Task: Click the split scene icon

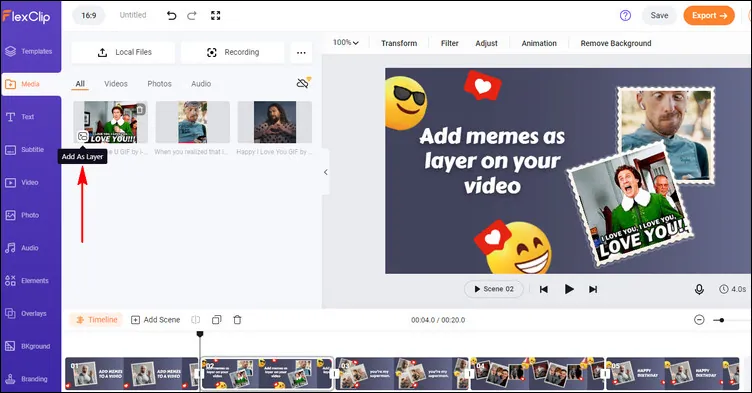Action: pyautogui.click(x=196, y=320)
